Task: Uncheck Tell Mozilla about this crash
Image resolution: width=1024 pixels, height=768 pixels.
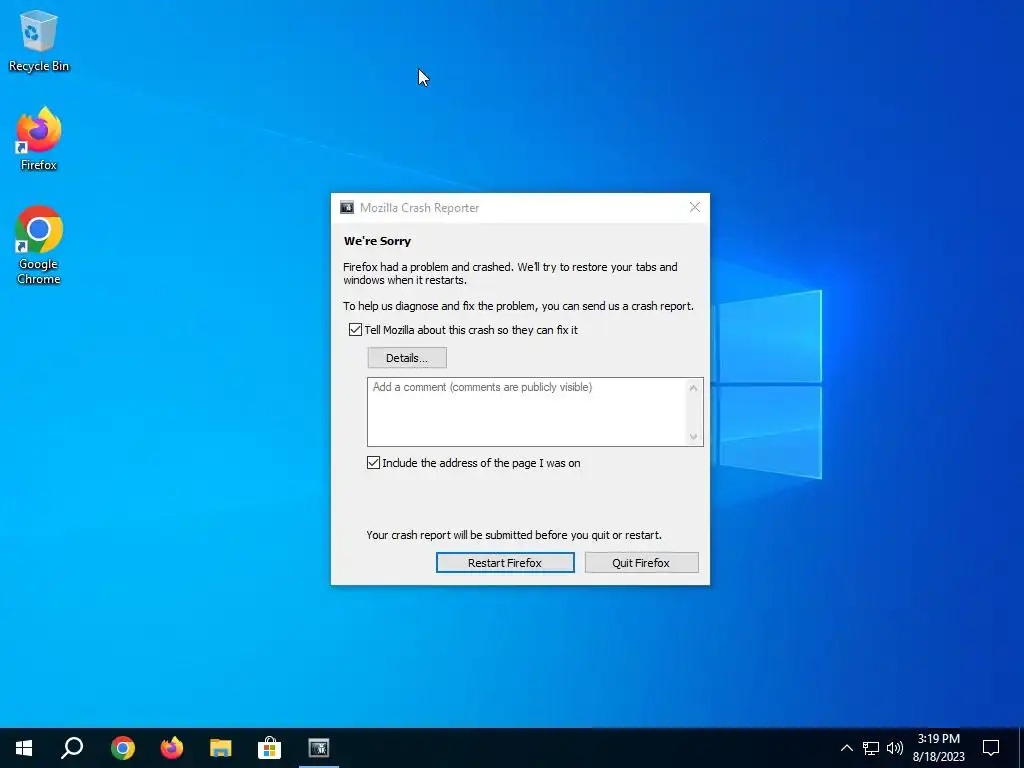Action: point(355,330)
